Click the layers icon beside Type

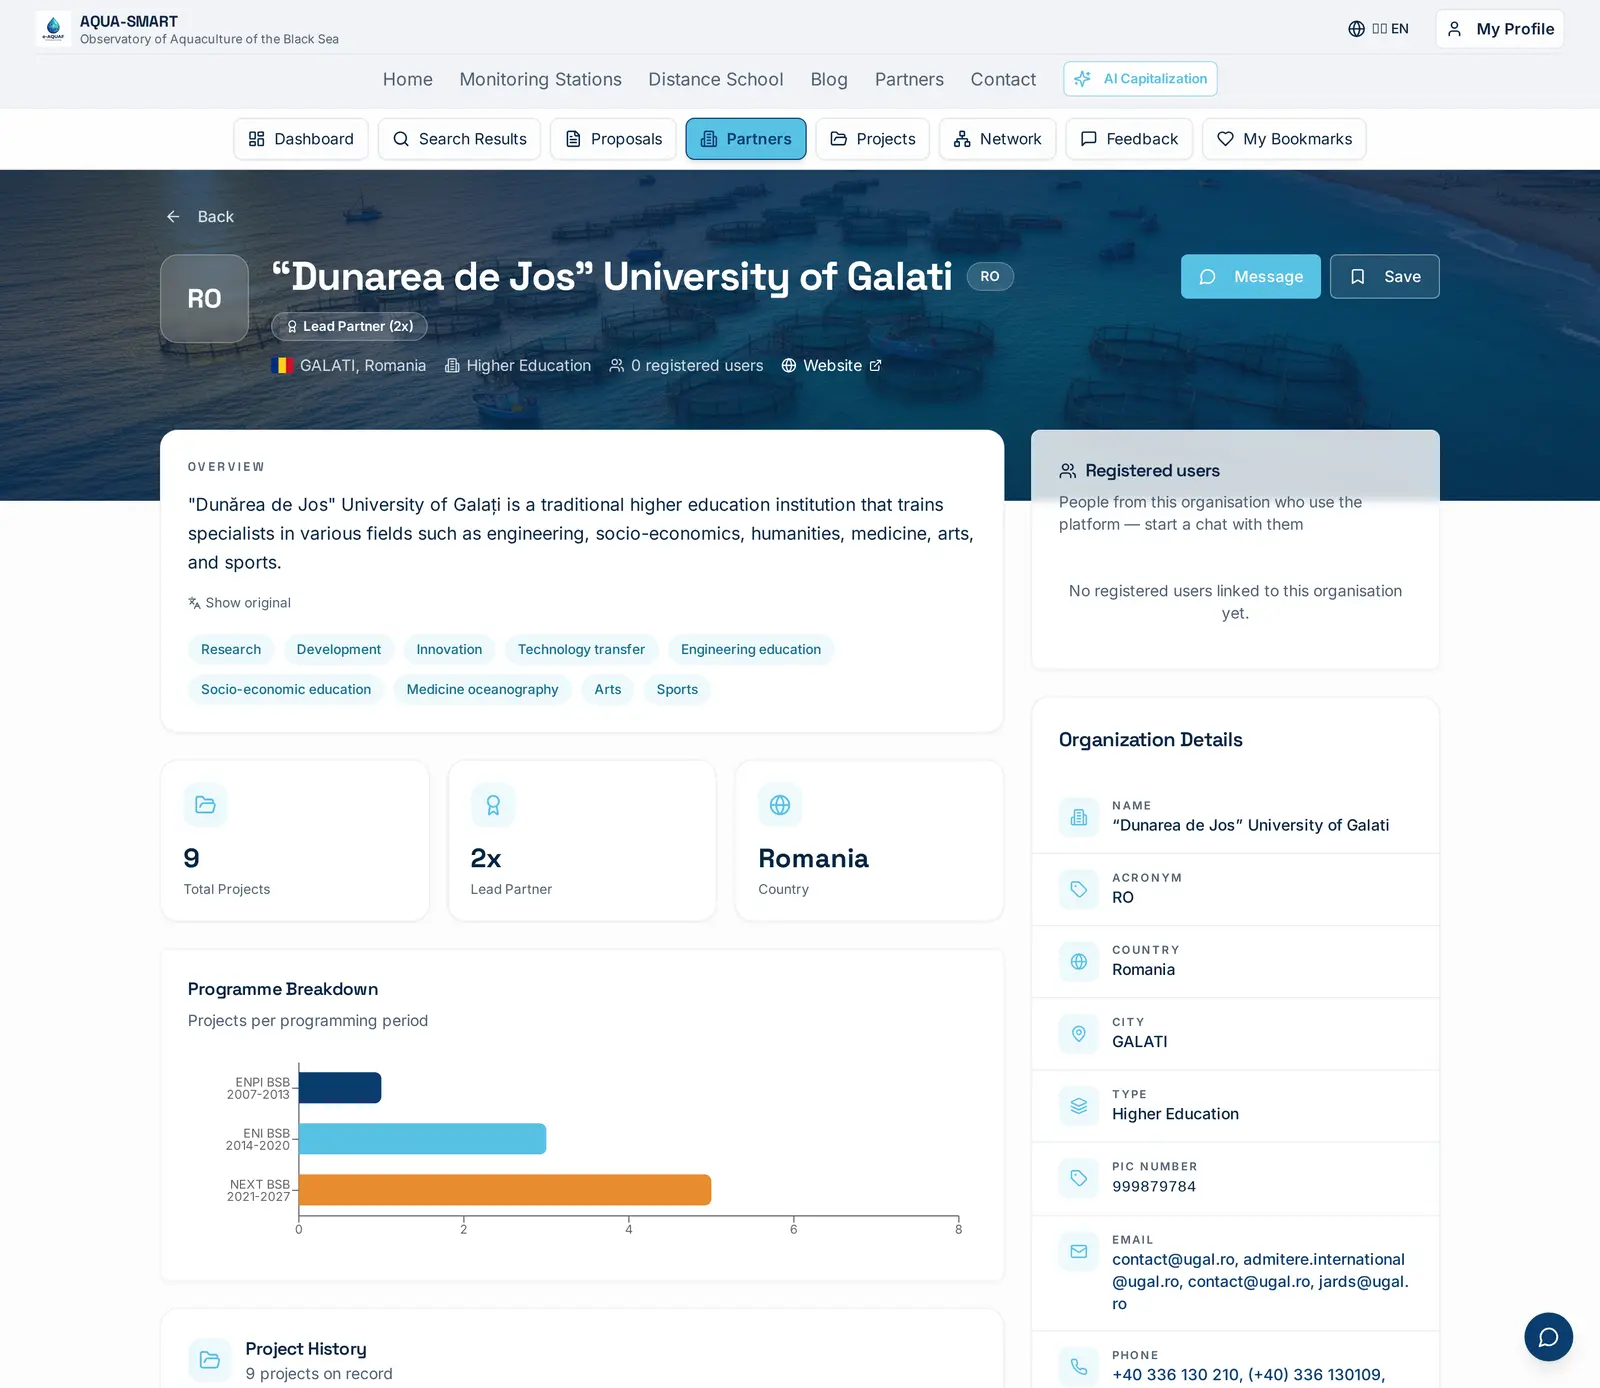(1079, 1106)
